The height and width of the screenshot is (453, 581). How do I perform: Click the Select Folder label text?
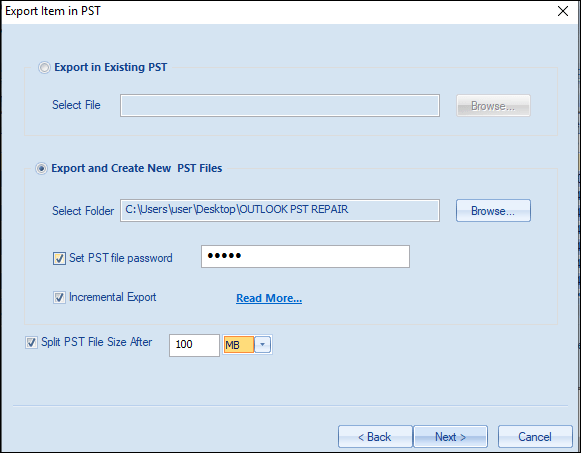83,211
